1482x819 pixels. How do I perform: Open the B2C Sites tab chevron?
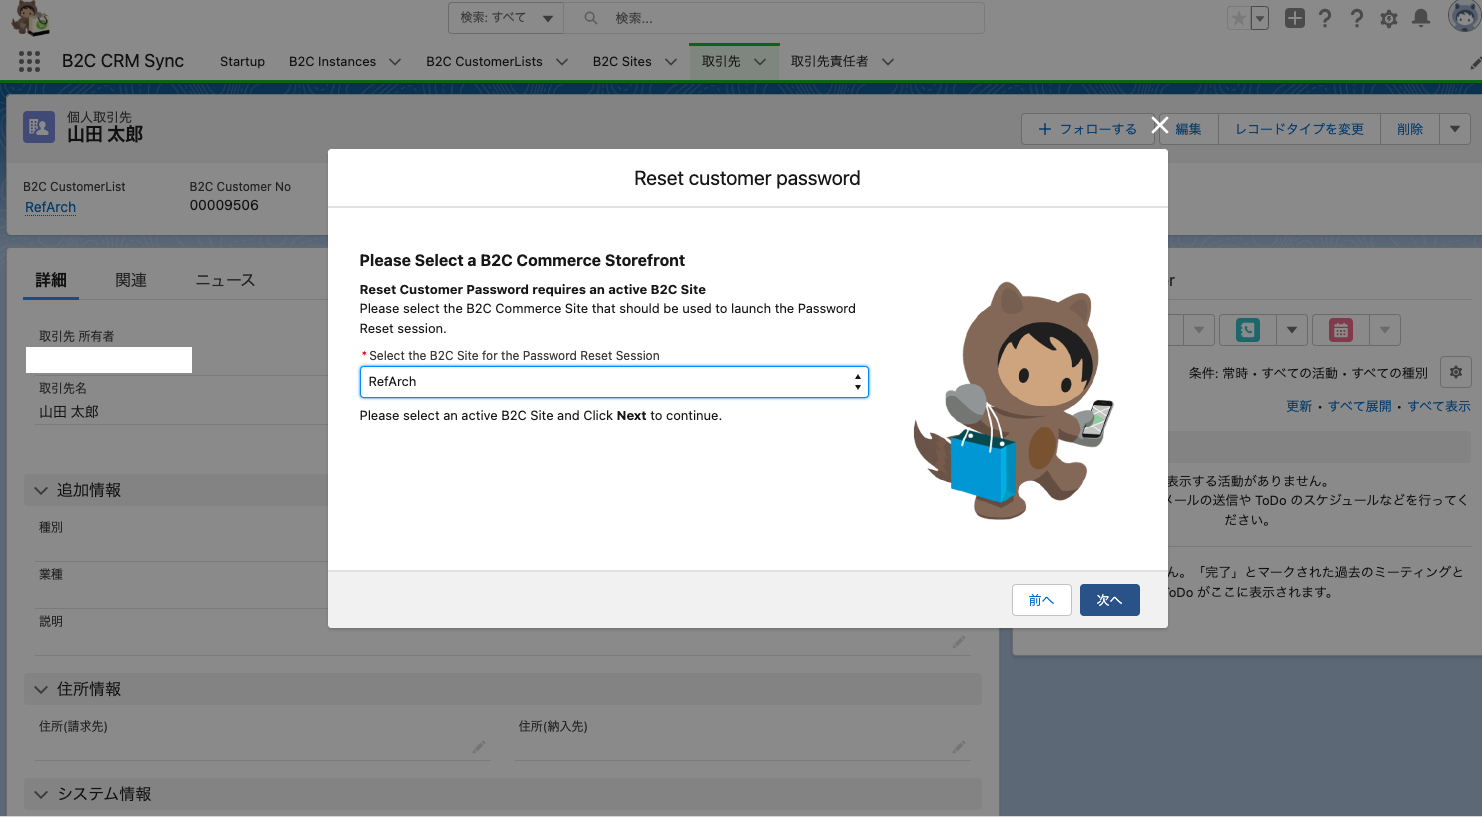(671, 62)
